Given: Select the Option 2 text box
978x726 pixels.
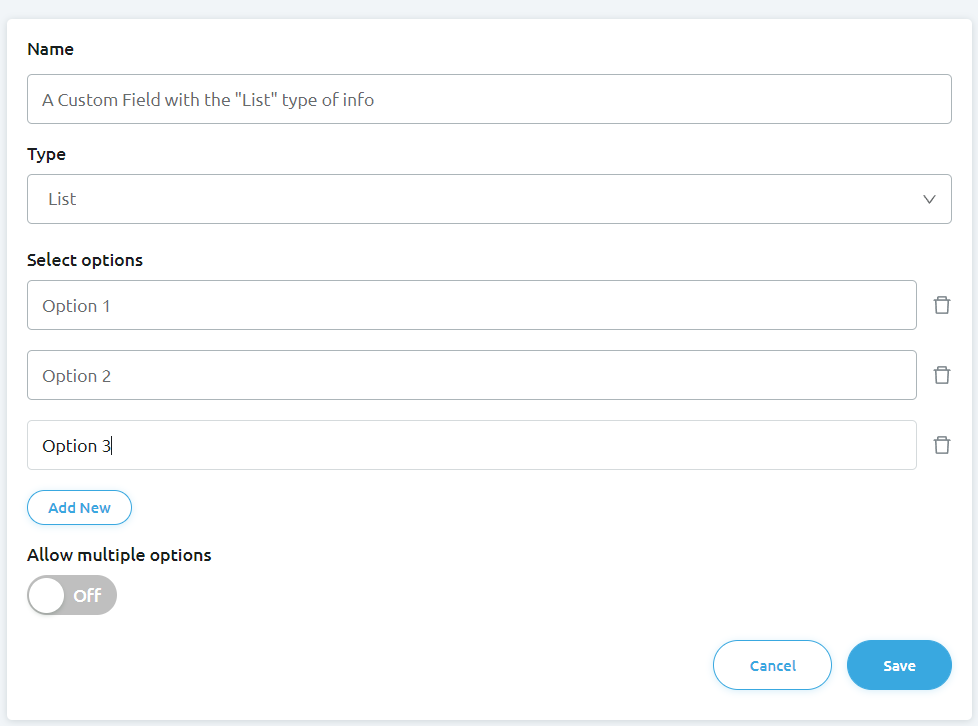Looking at the screenshot, I should pos(471,375).
